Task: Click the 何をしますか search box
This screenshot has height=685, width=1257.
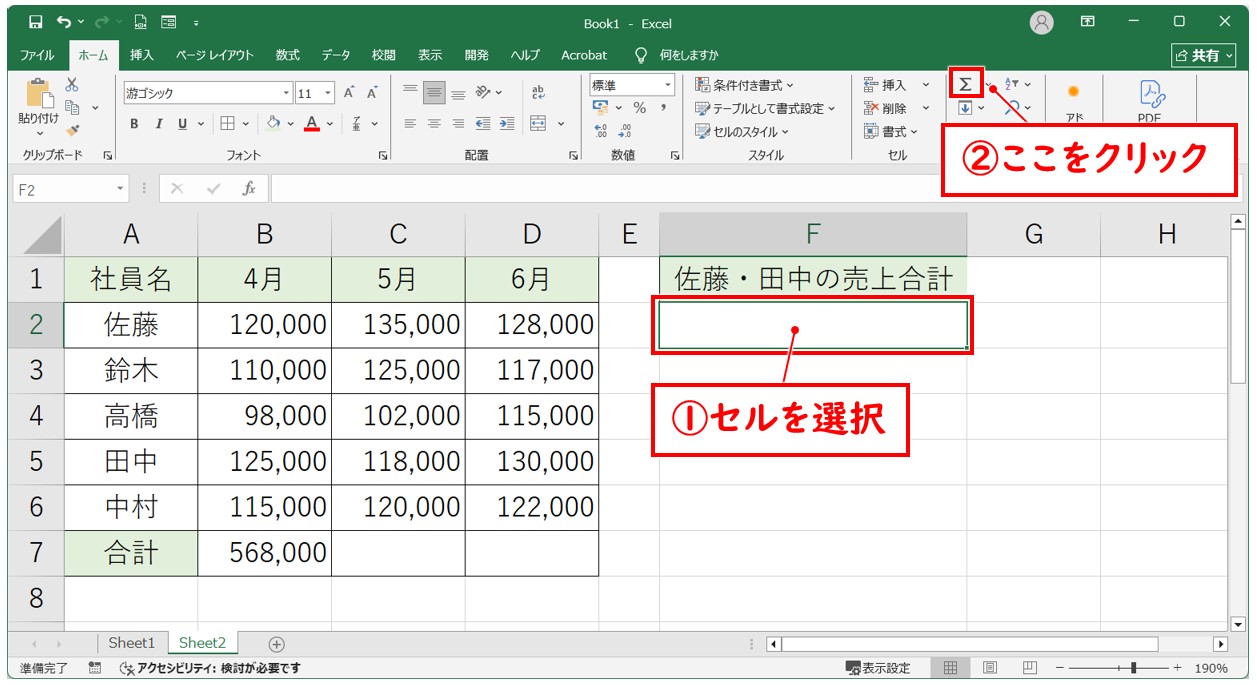Action: (x=676, y=55)
